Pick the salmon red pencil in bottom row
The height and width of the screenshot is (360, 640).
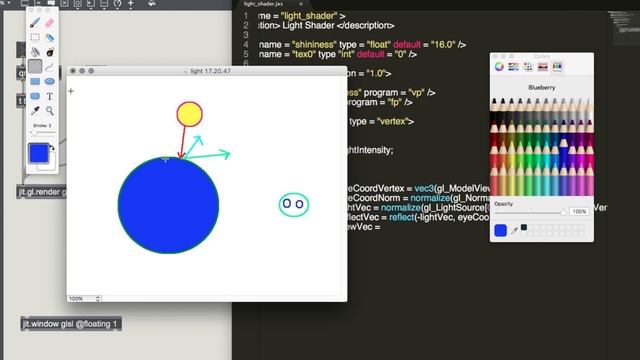(494, 180)
